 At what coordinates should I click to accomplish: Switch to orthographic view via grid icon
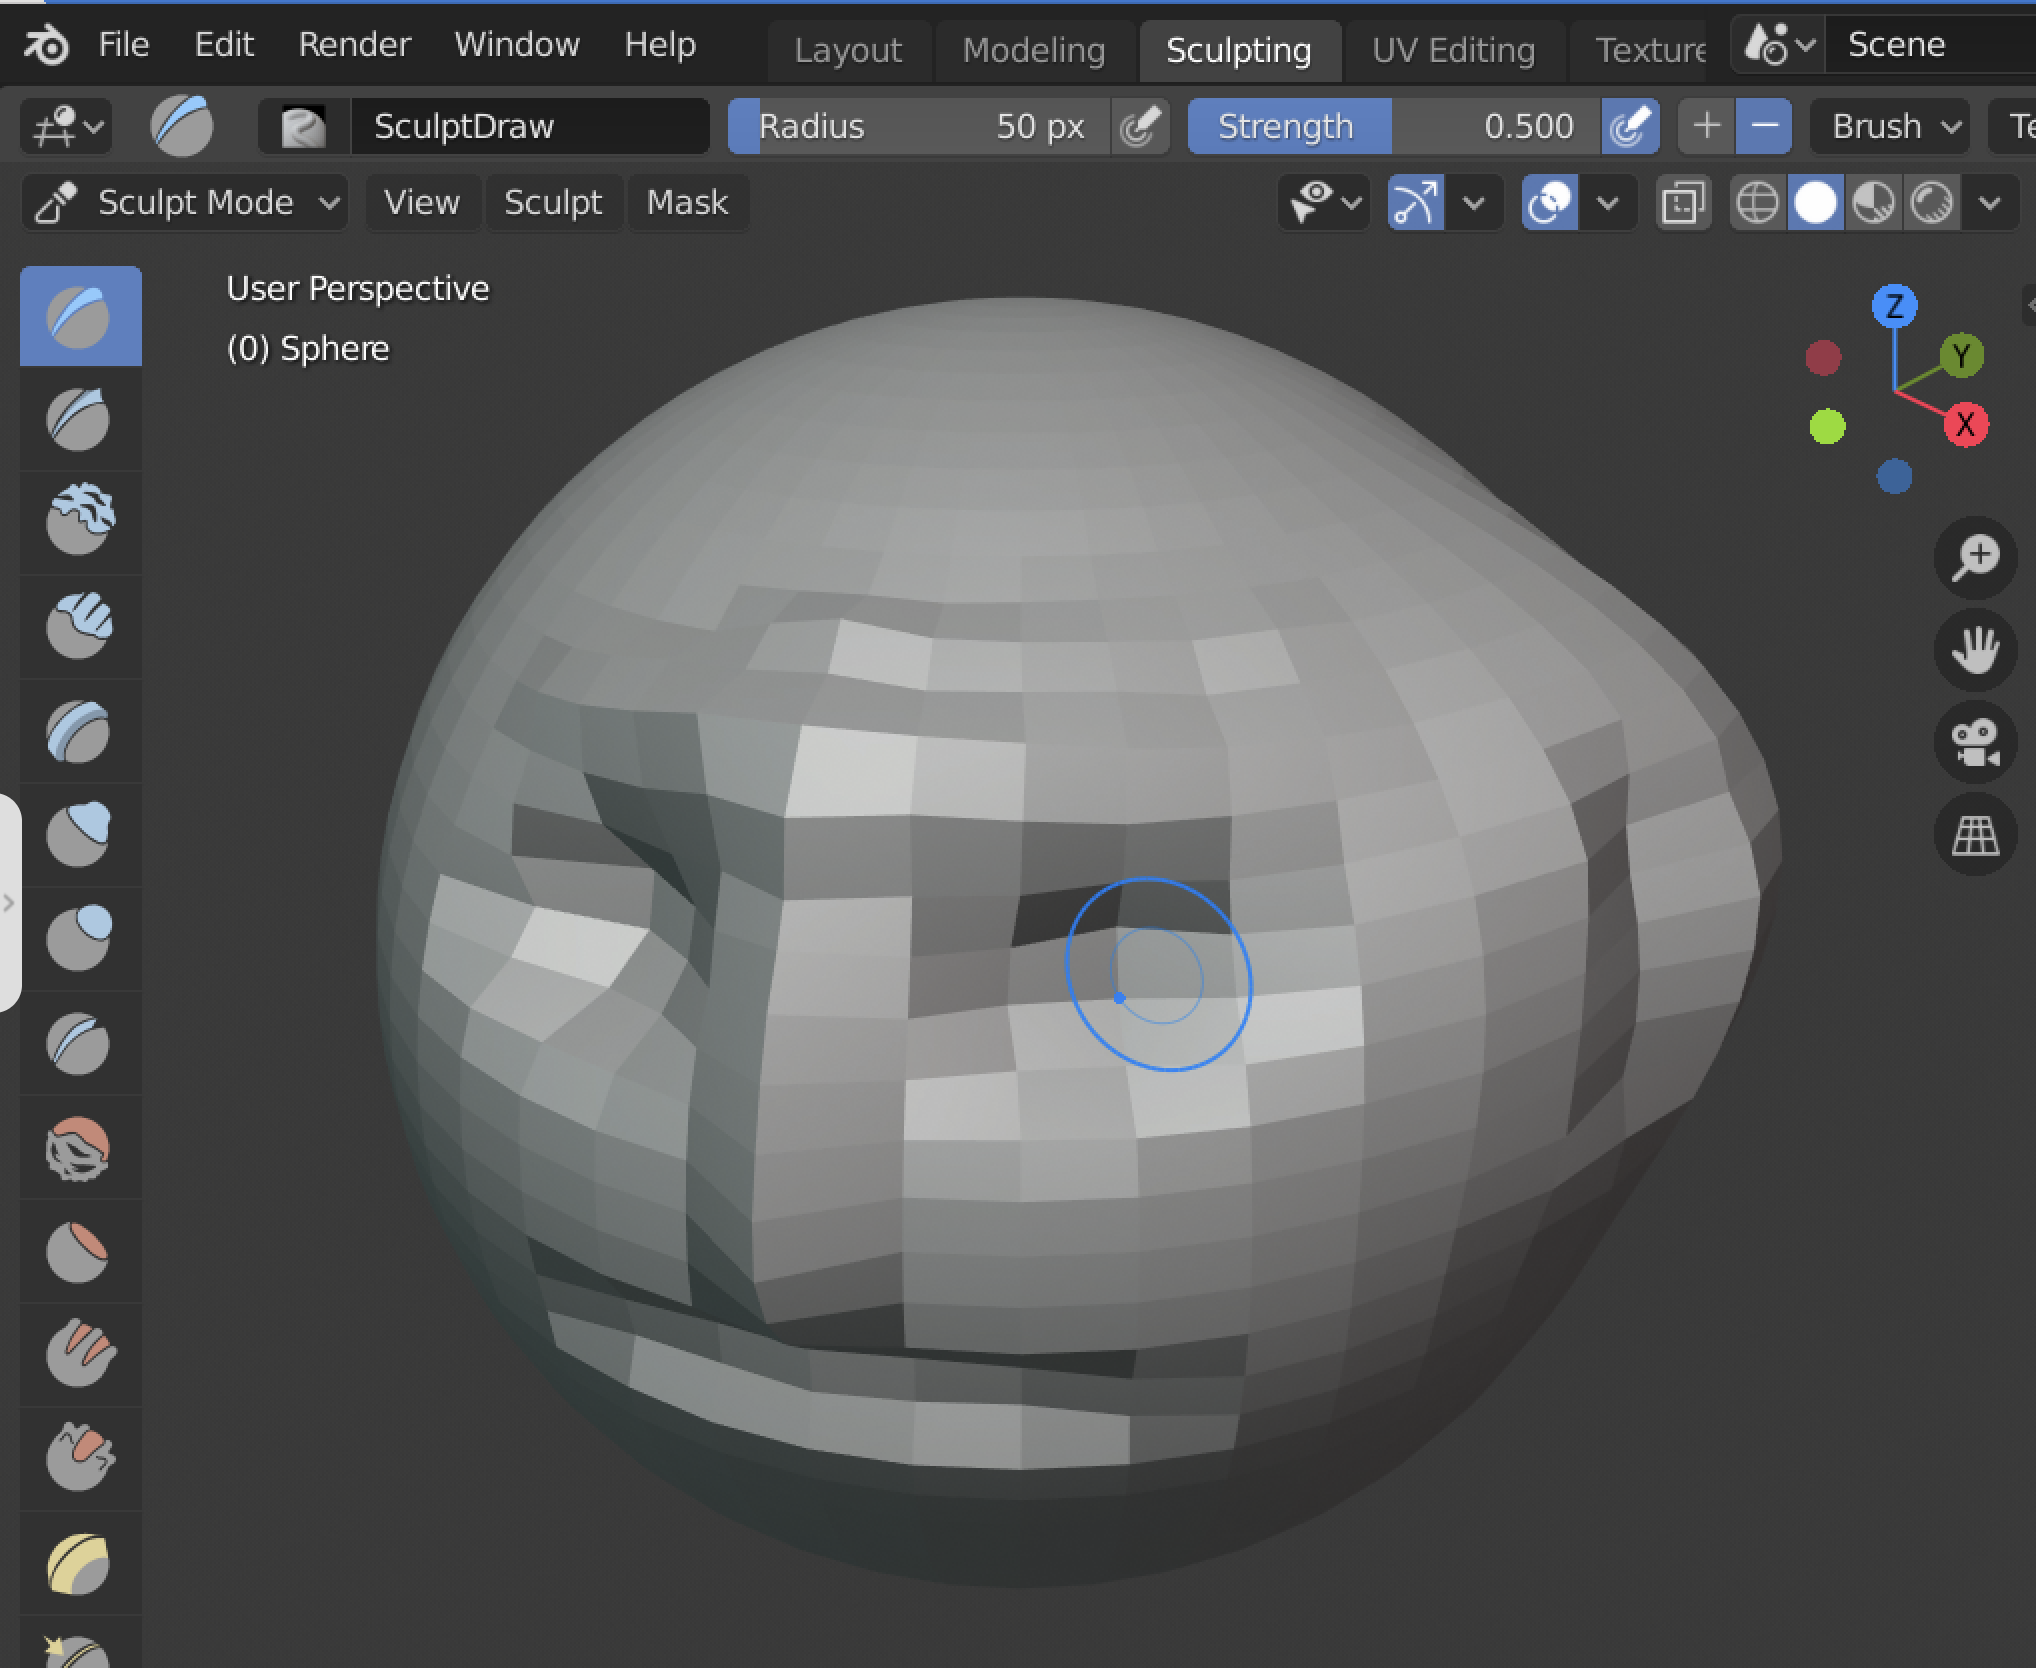tap(1975, 835)
